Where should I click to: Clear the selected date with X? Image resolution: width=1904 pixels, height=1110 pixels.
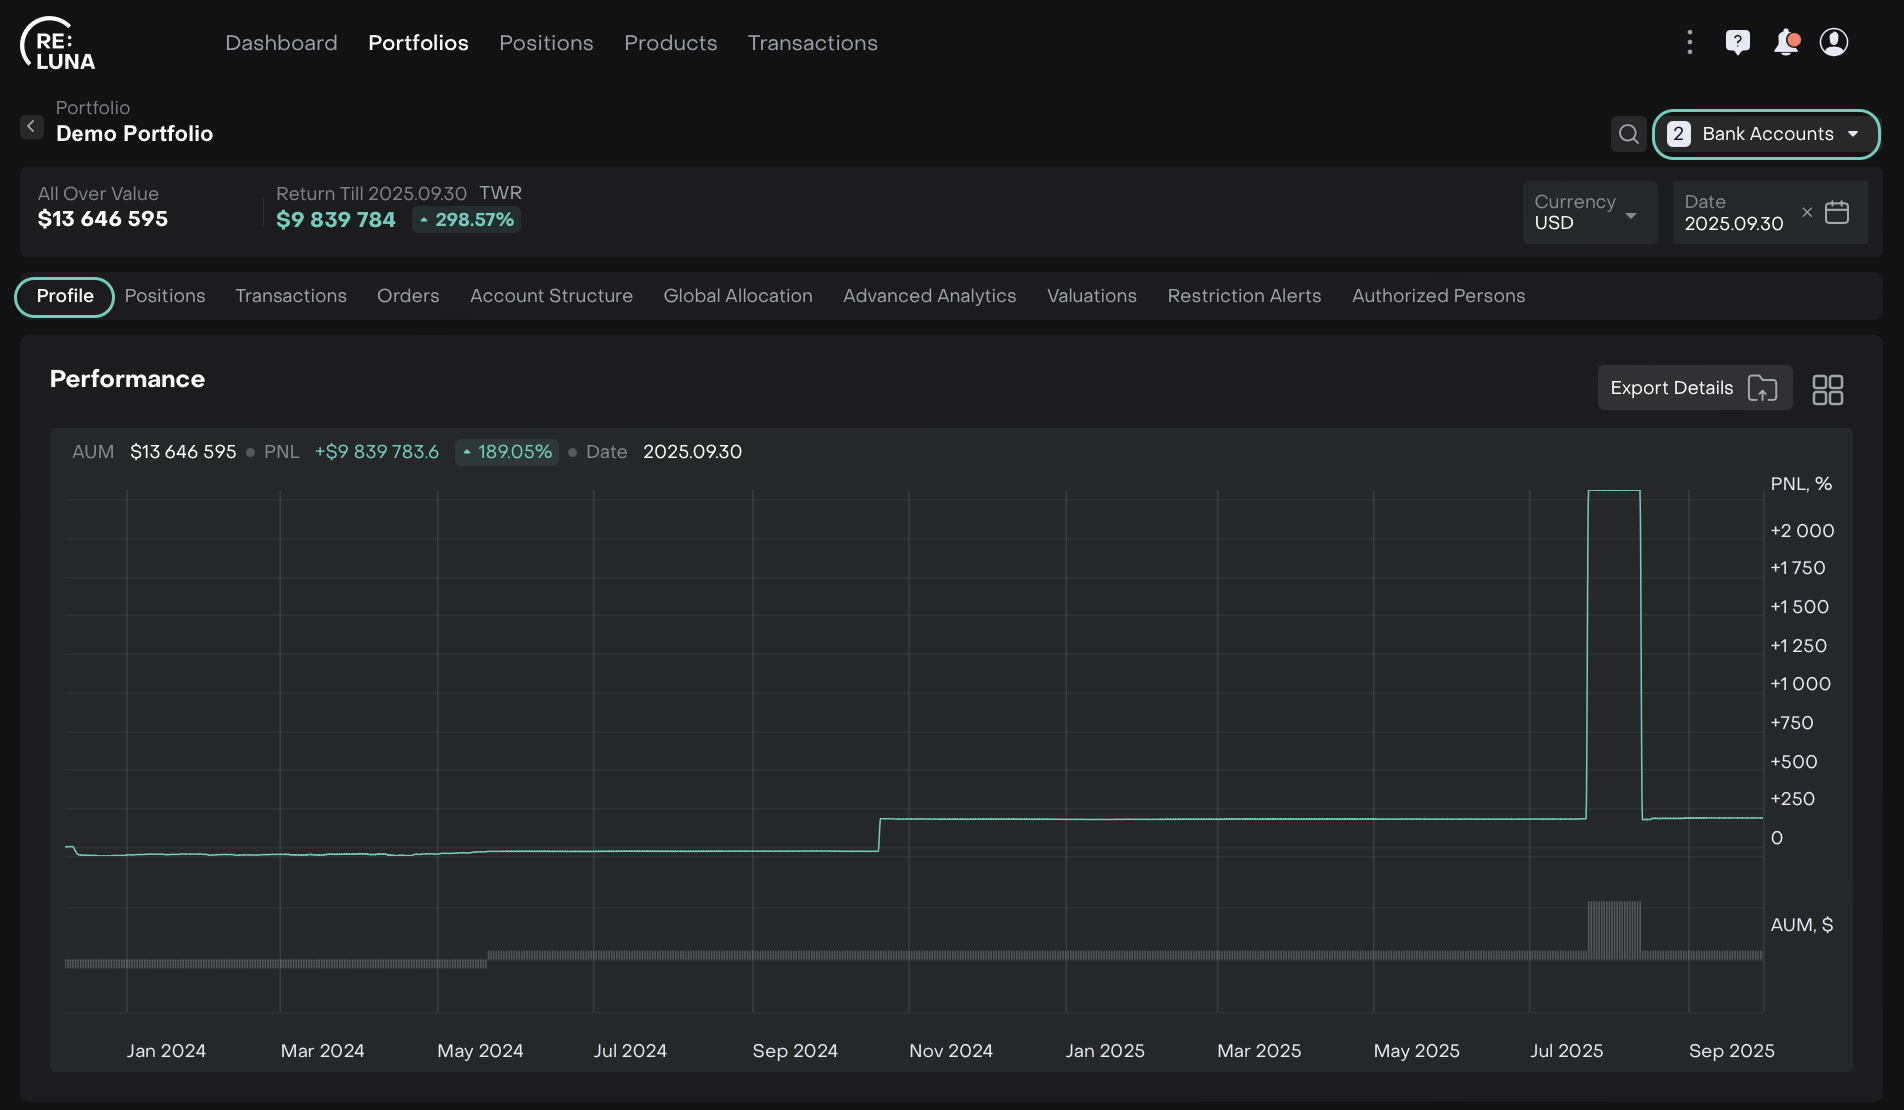coord(1806,212)
